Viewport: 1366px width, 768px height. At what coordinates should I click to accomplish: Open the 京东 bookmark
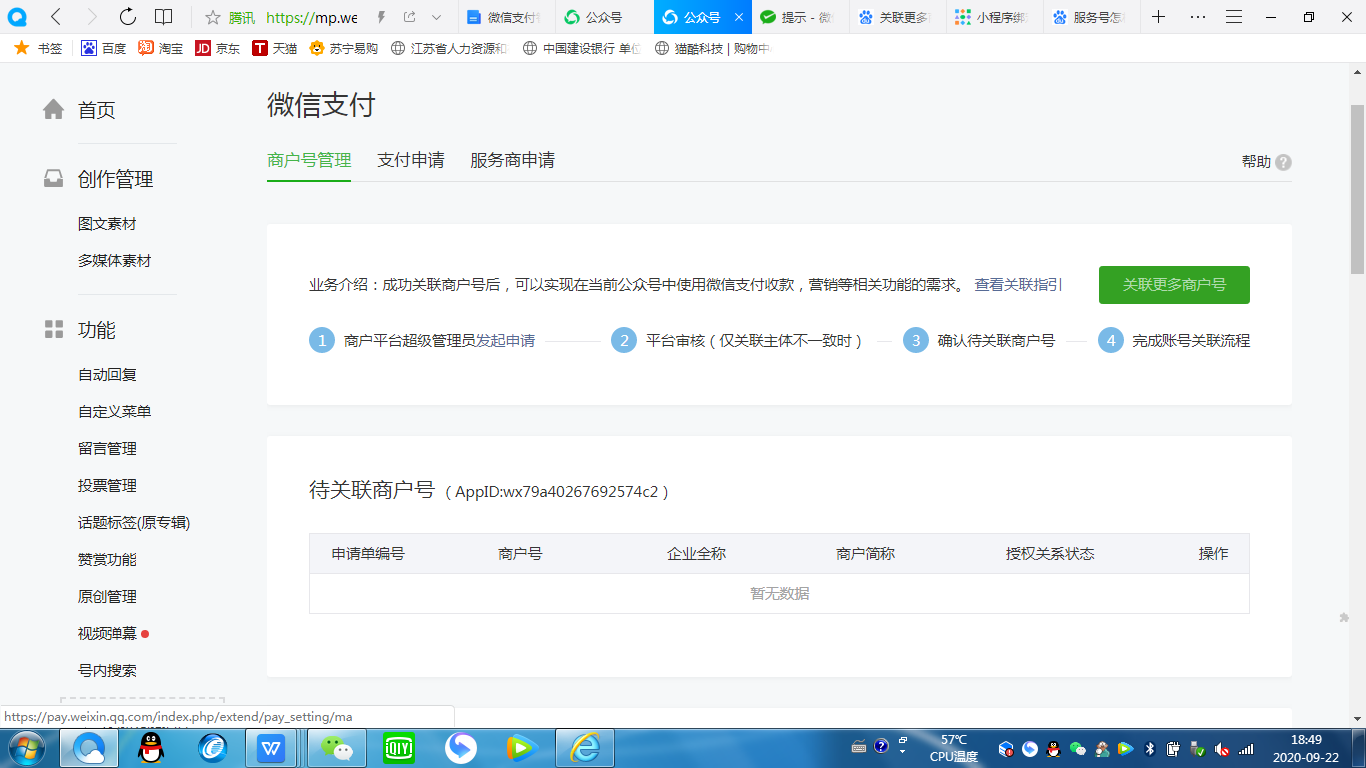coord(218,48)
